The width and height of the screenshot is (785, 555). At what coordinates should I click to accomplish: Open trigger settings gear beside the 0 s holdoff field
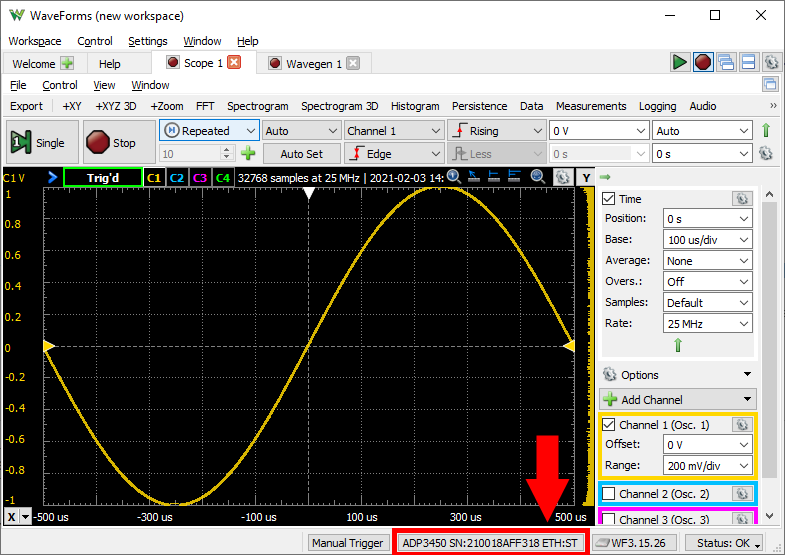765,153
